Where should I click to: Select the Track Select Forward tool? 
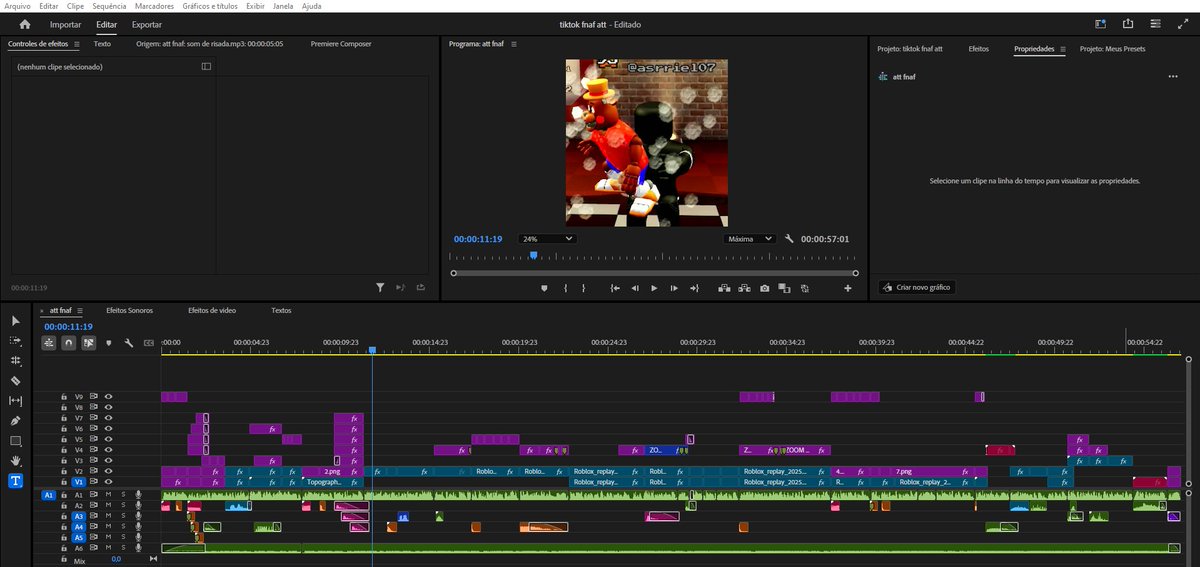tap(16, 340)
